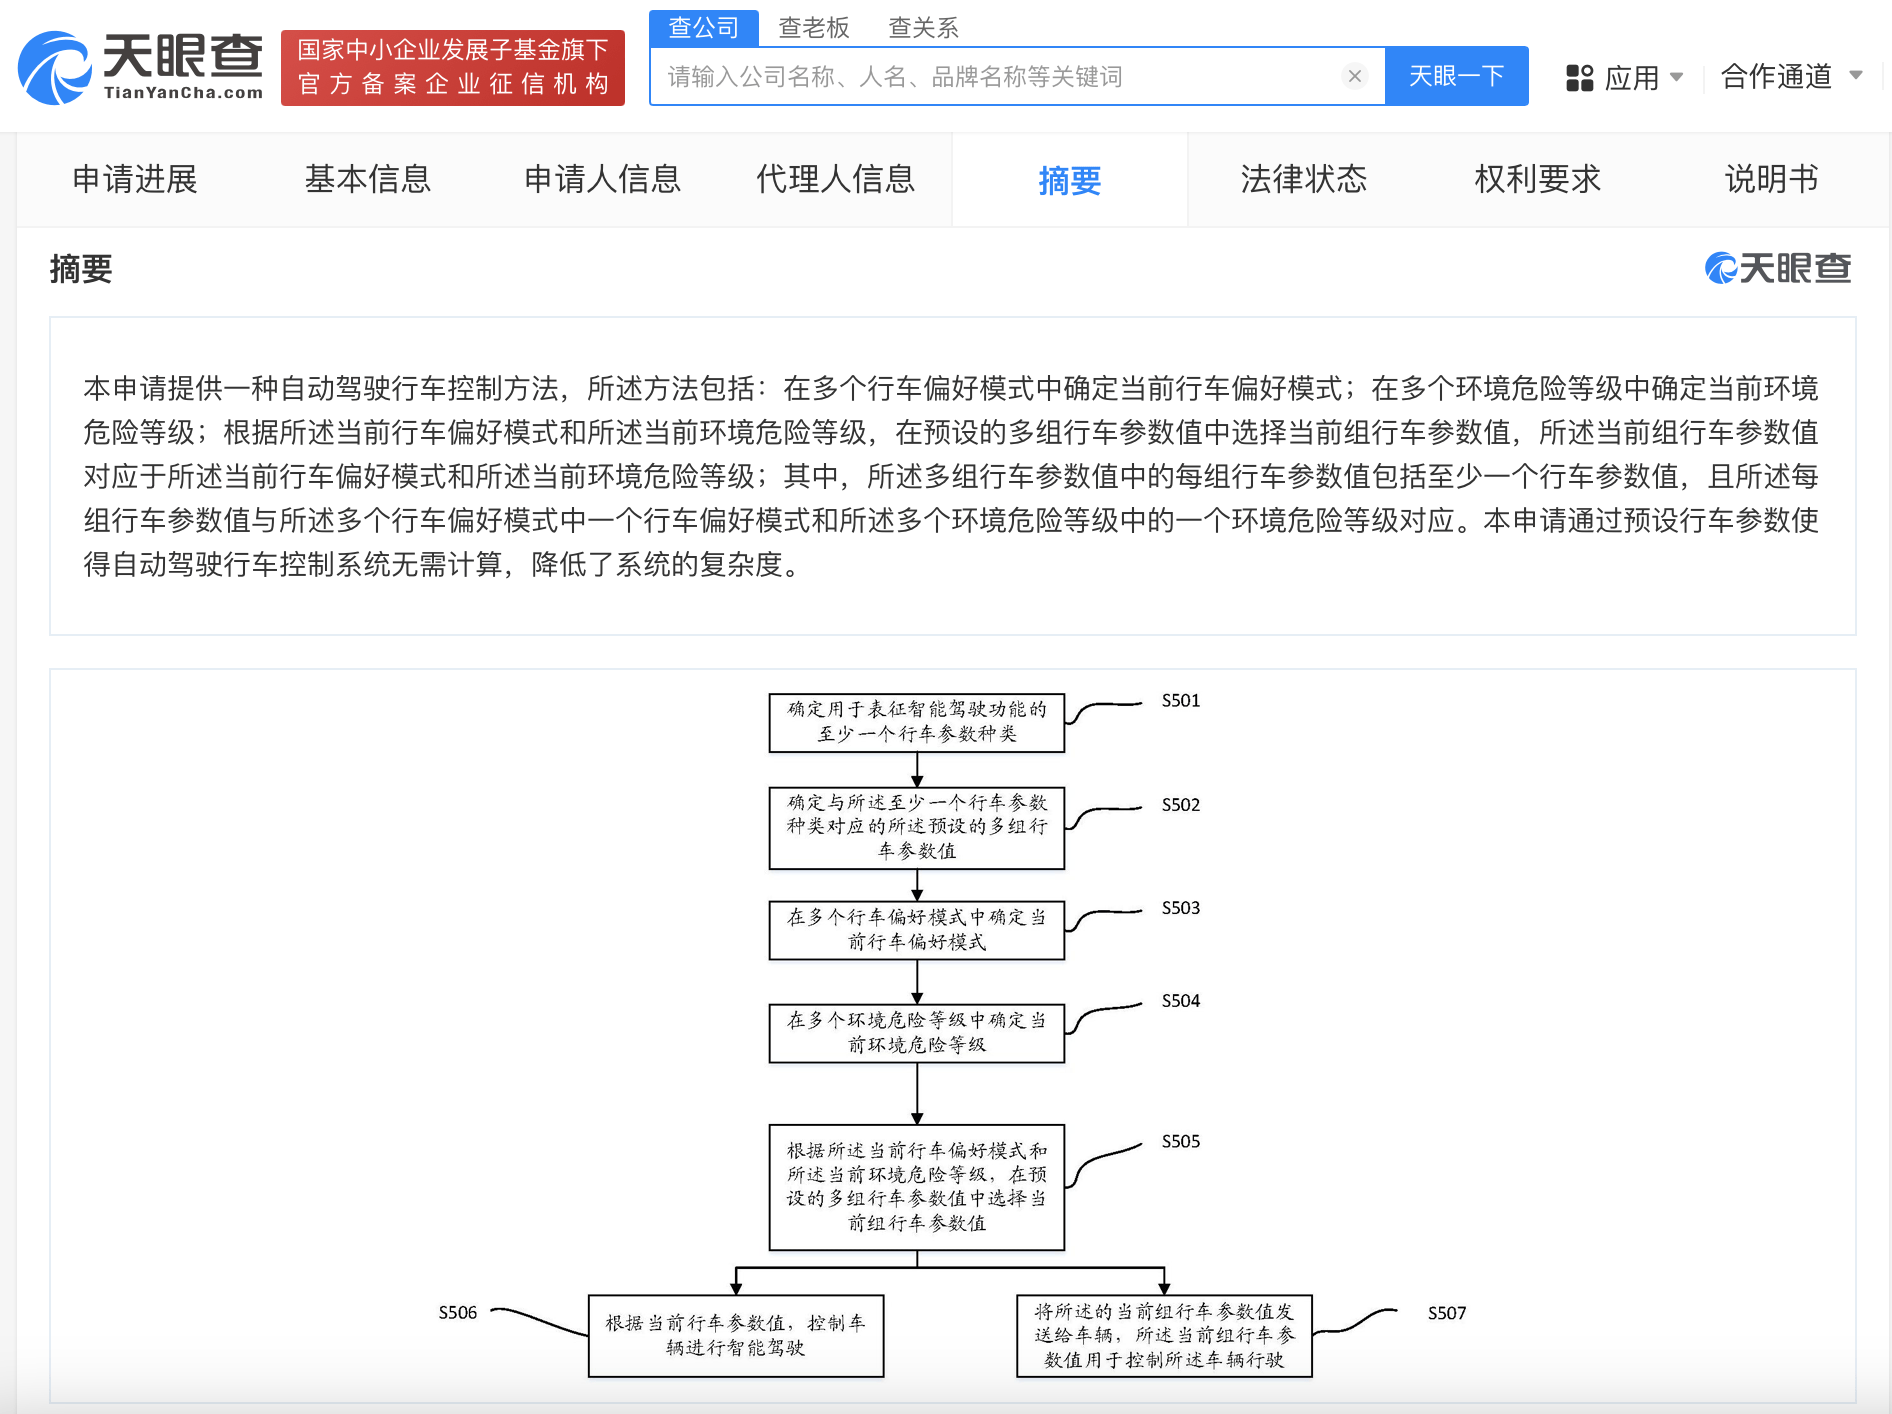Switch to the 查关系 search tab
This screenshot has height=1414, width=1892.
pyautogui.click(x=923, y=28)
